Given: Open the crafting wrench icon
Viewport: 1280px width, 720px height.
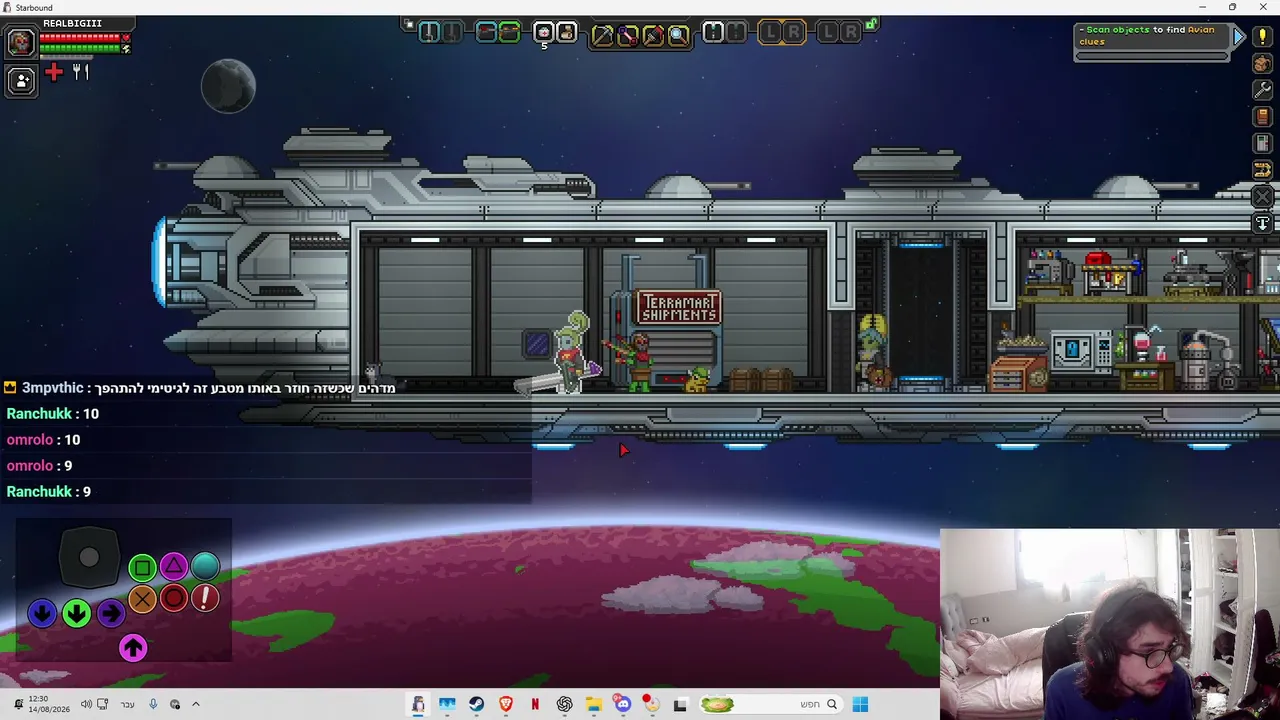Looking at the screenshot, I should [1262, 90].
